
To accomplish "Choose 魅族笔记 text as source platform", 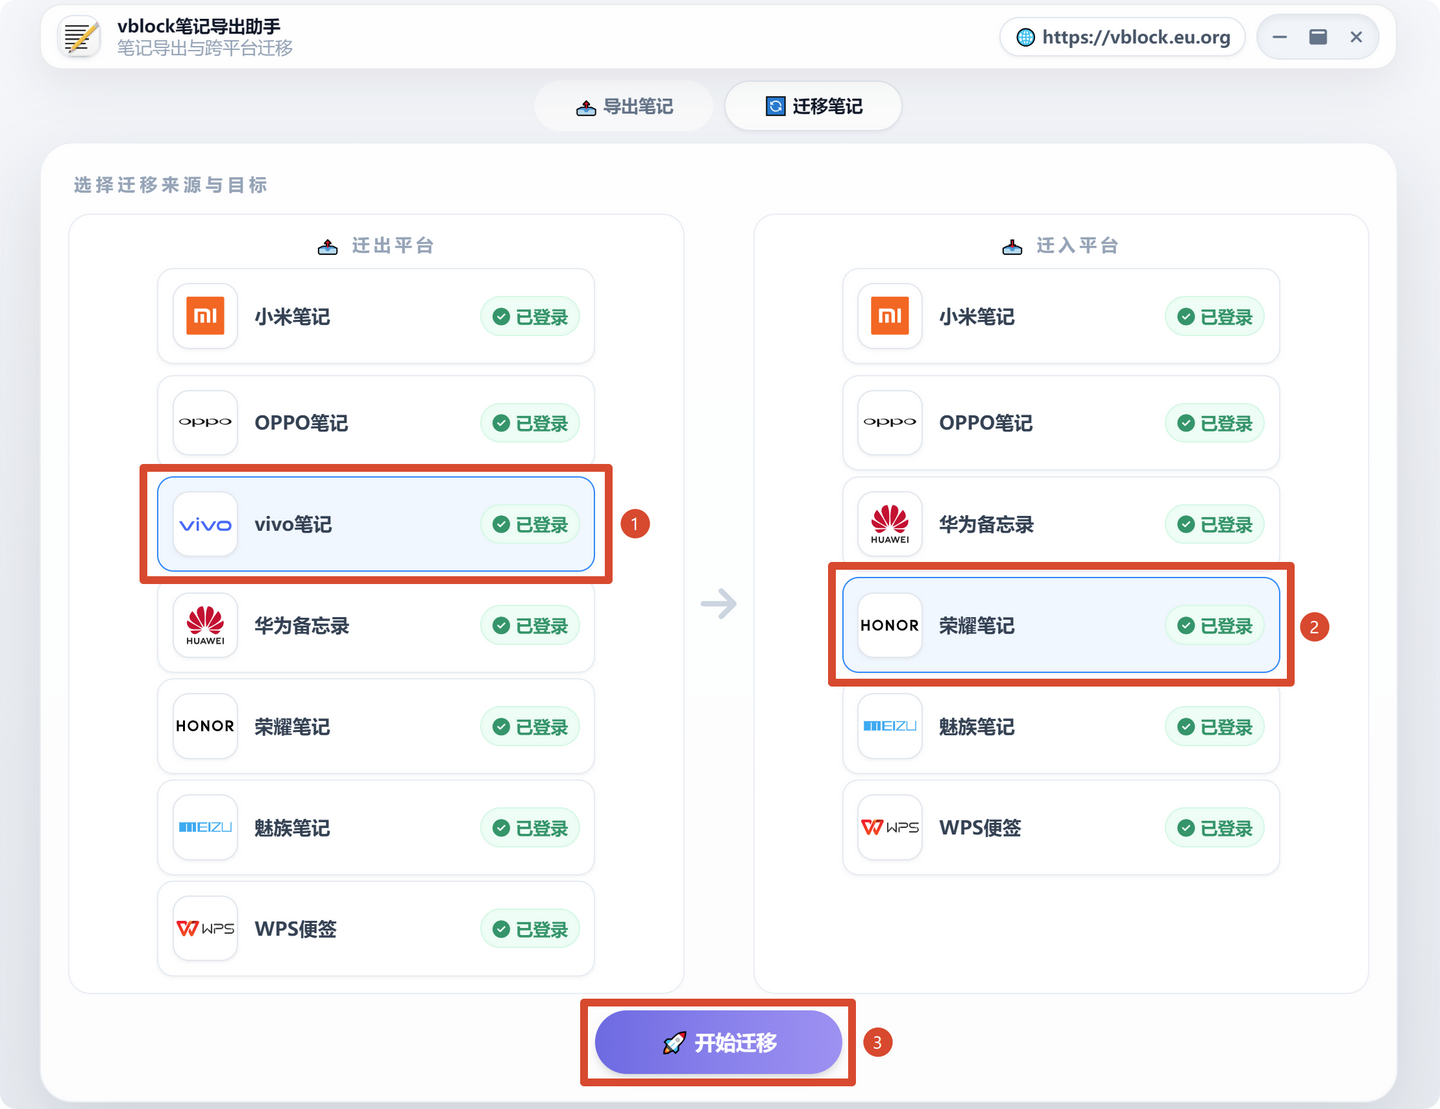I will [x=292, y=828].
